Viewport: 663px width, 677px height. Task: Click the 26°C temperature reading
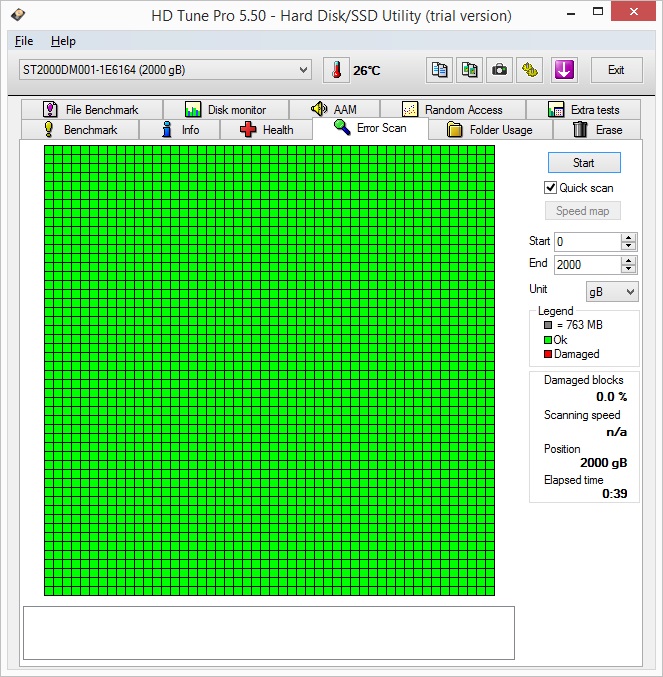[366, 70]
